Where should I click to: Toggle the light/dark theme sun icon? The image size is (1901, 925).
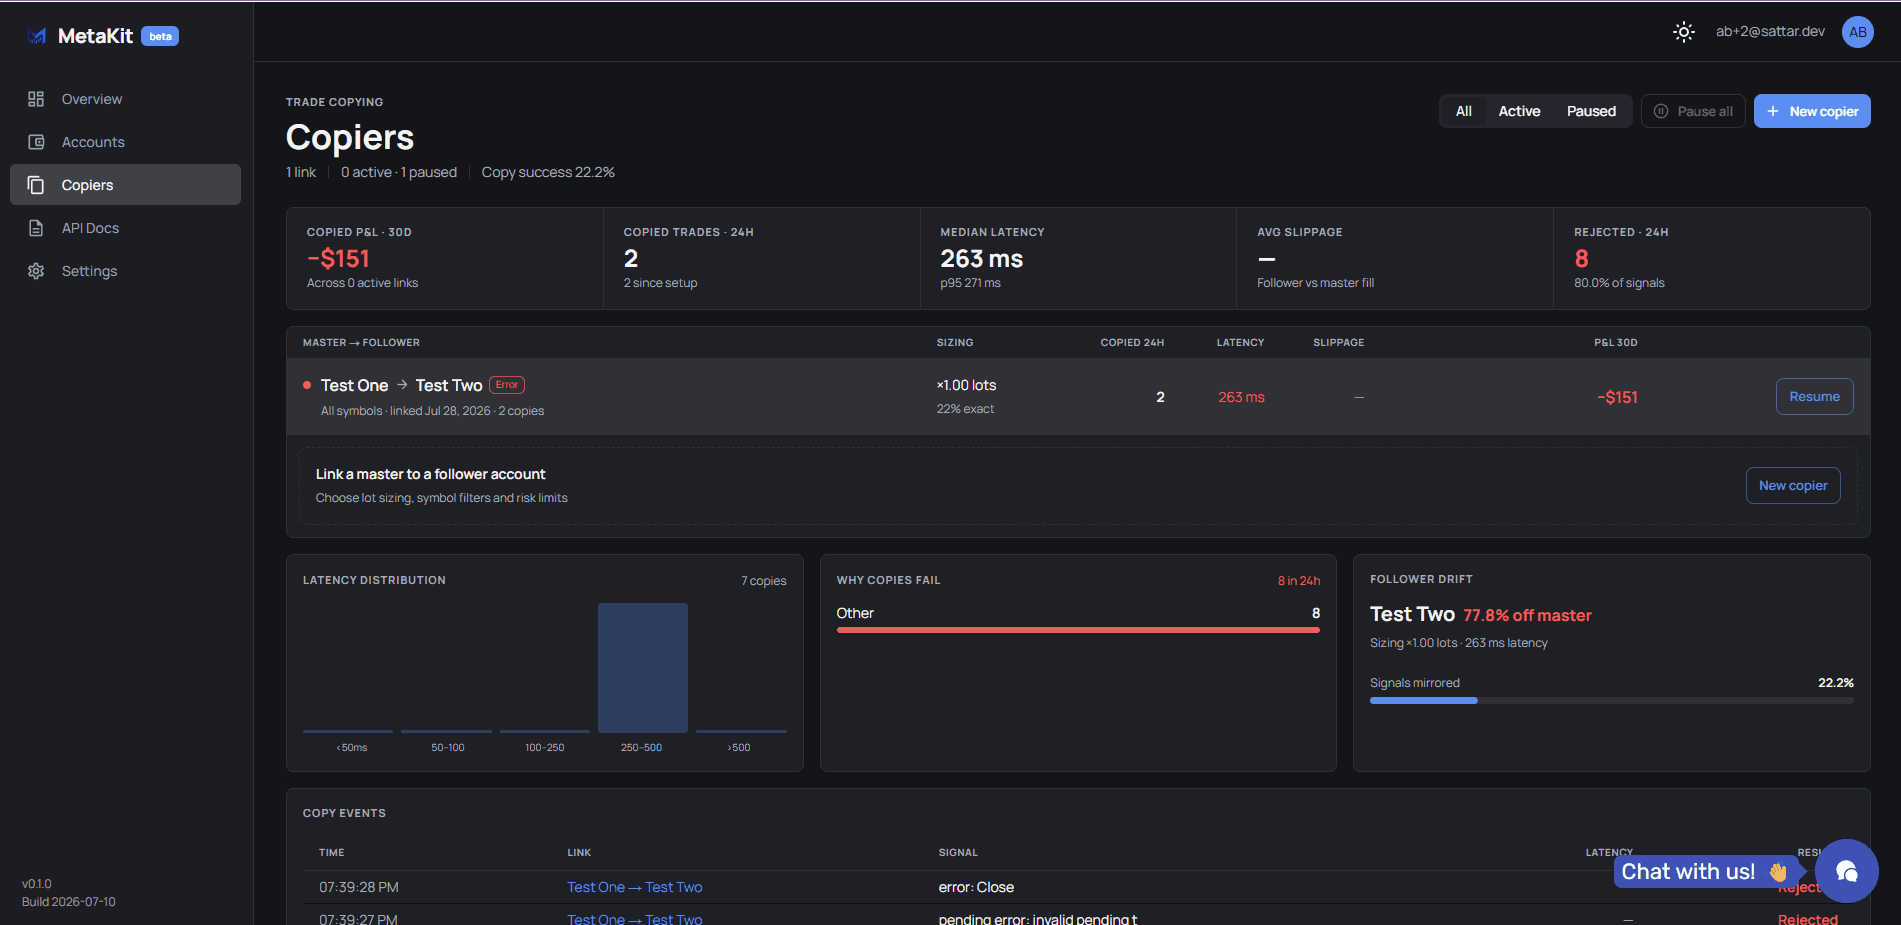(x=1684, y=32)
